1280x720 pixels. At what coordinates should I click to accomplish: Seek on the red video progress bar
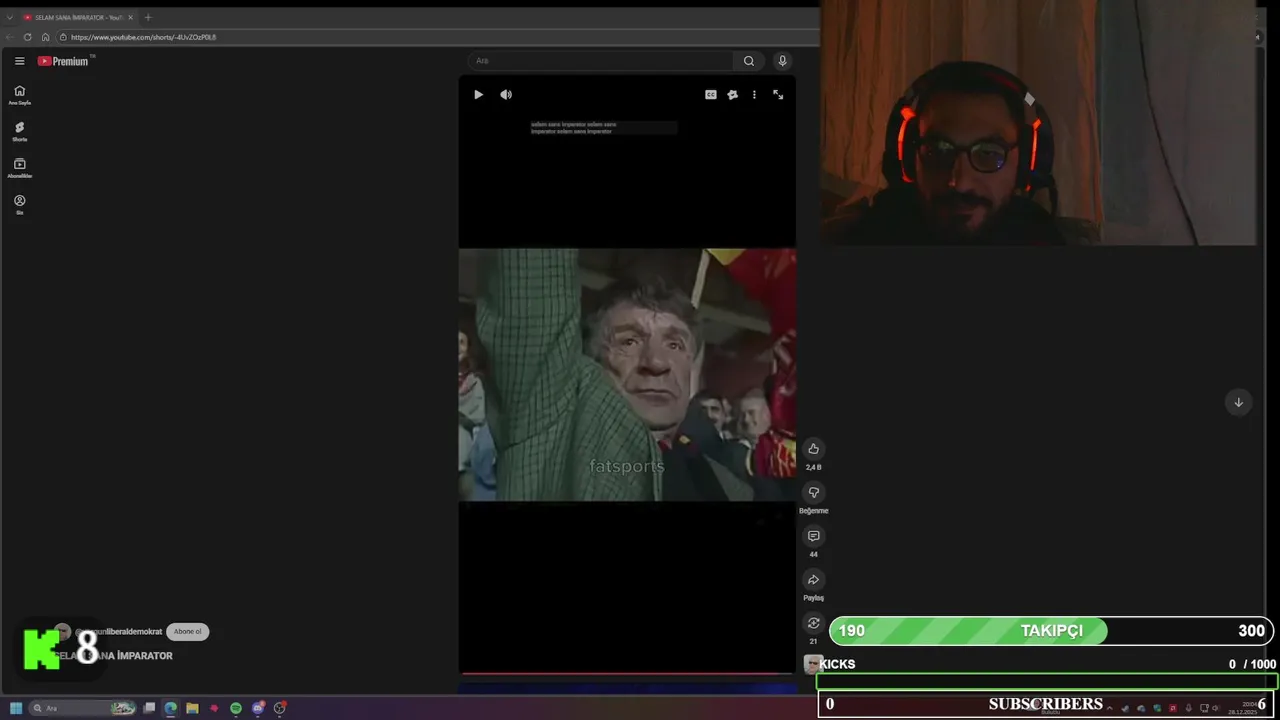click(x=627, y=673)
